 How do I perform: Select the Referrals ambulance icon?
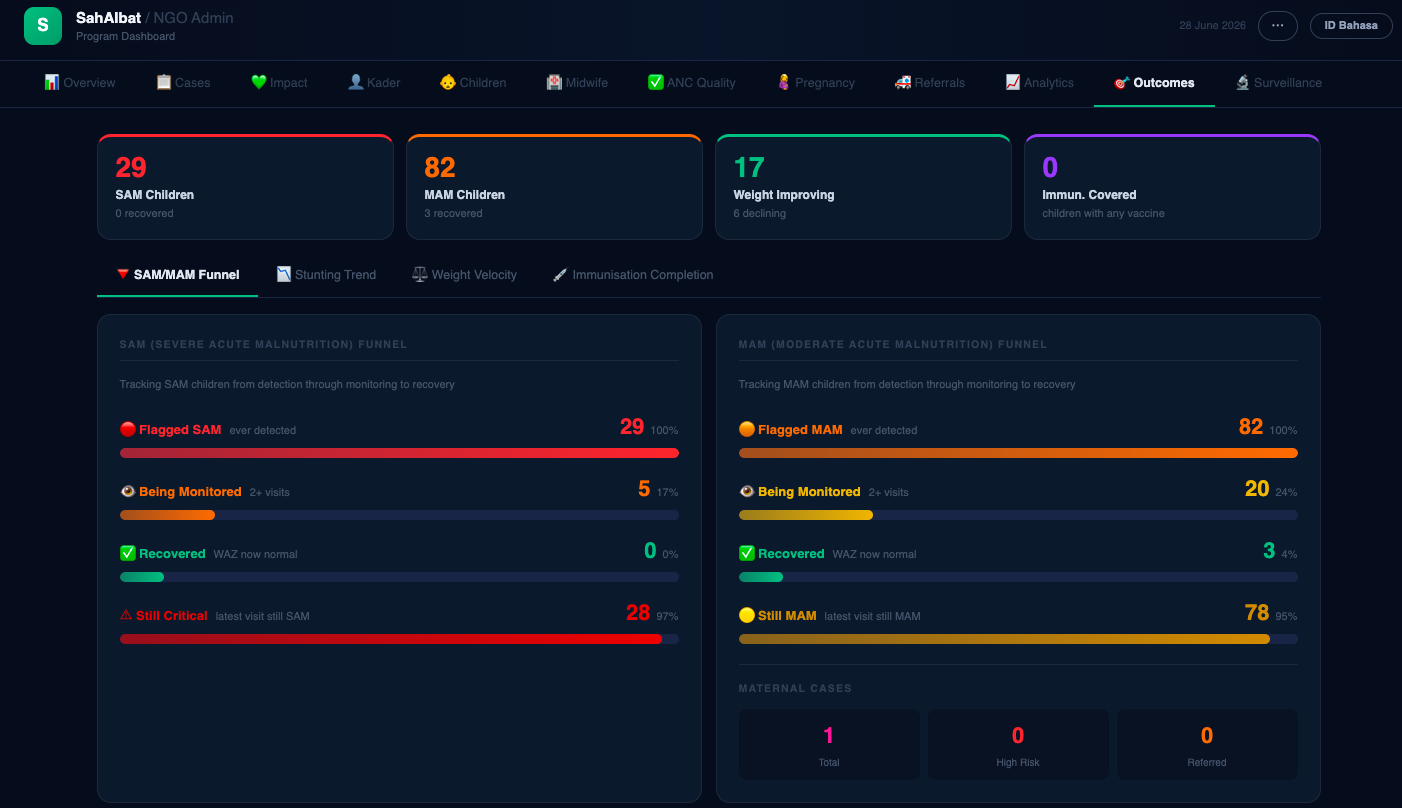[x=903, y=82]
